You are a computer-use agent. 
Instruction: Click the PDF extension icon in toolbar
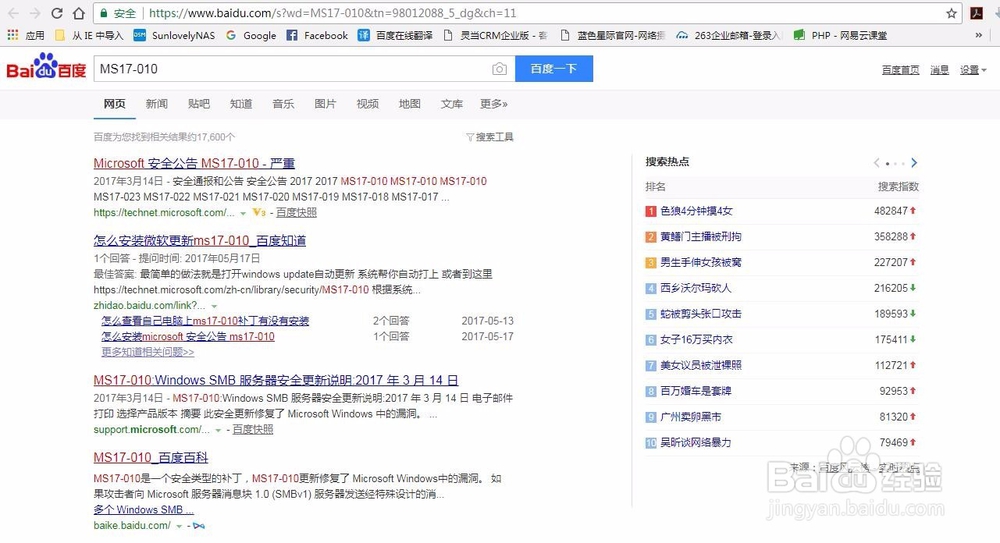coord(976,13)
